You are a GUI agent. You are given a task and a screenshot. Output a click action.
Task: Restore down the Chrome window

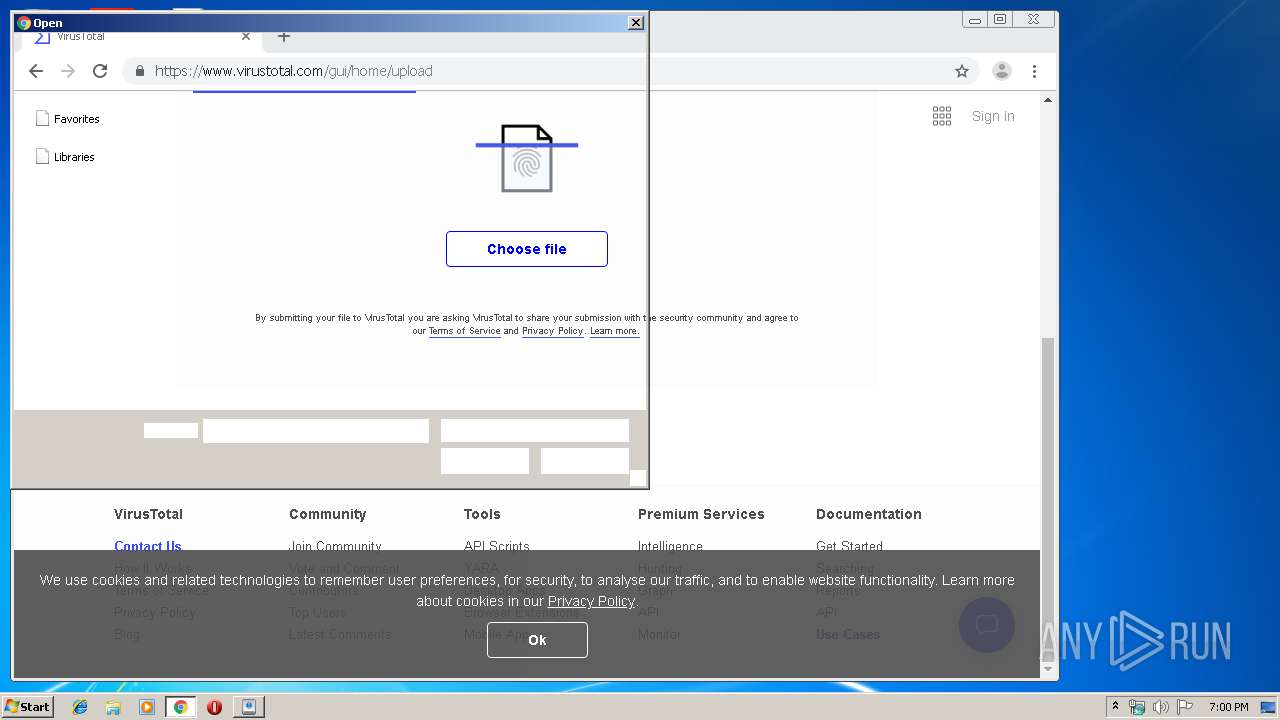[x=999, y=19]
